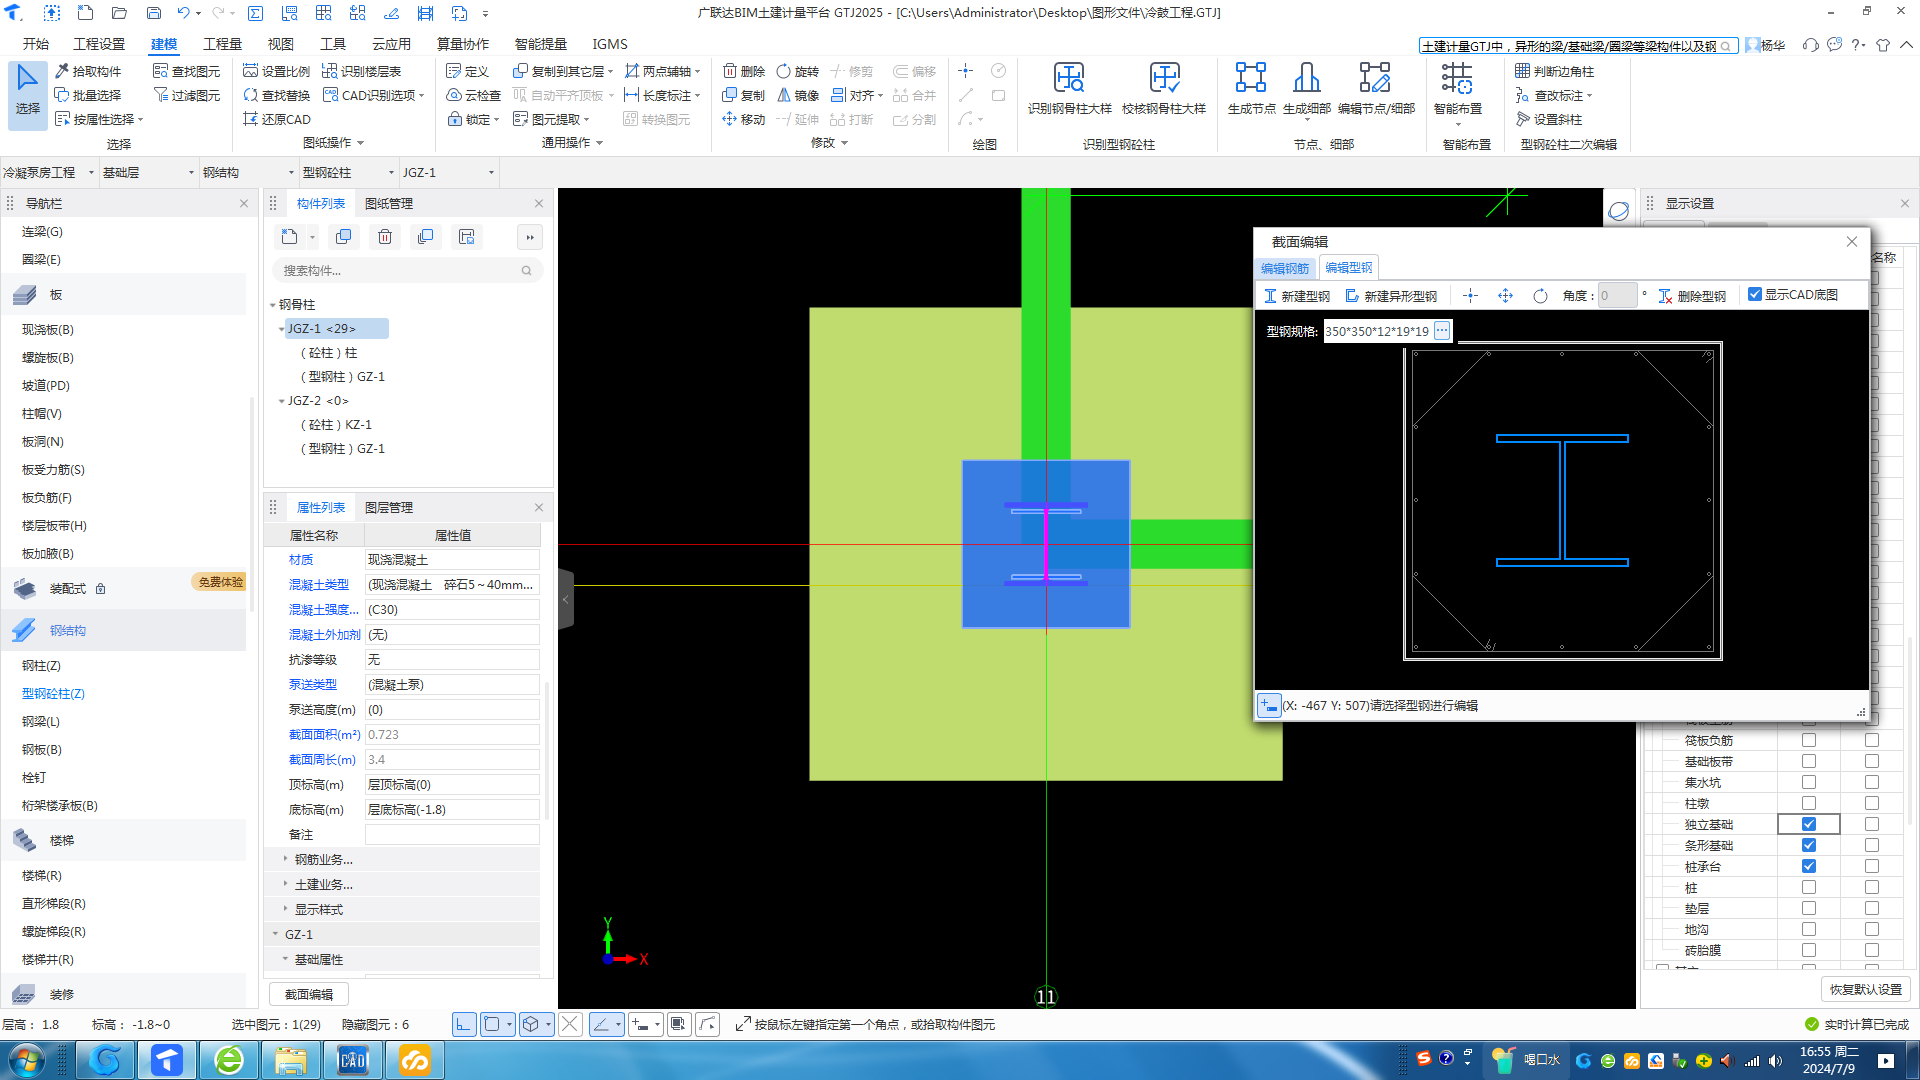
Task: Open the 冷凝泵房工程 project dropdown
Action: 49,172
